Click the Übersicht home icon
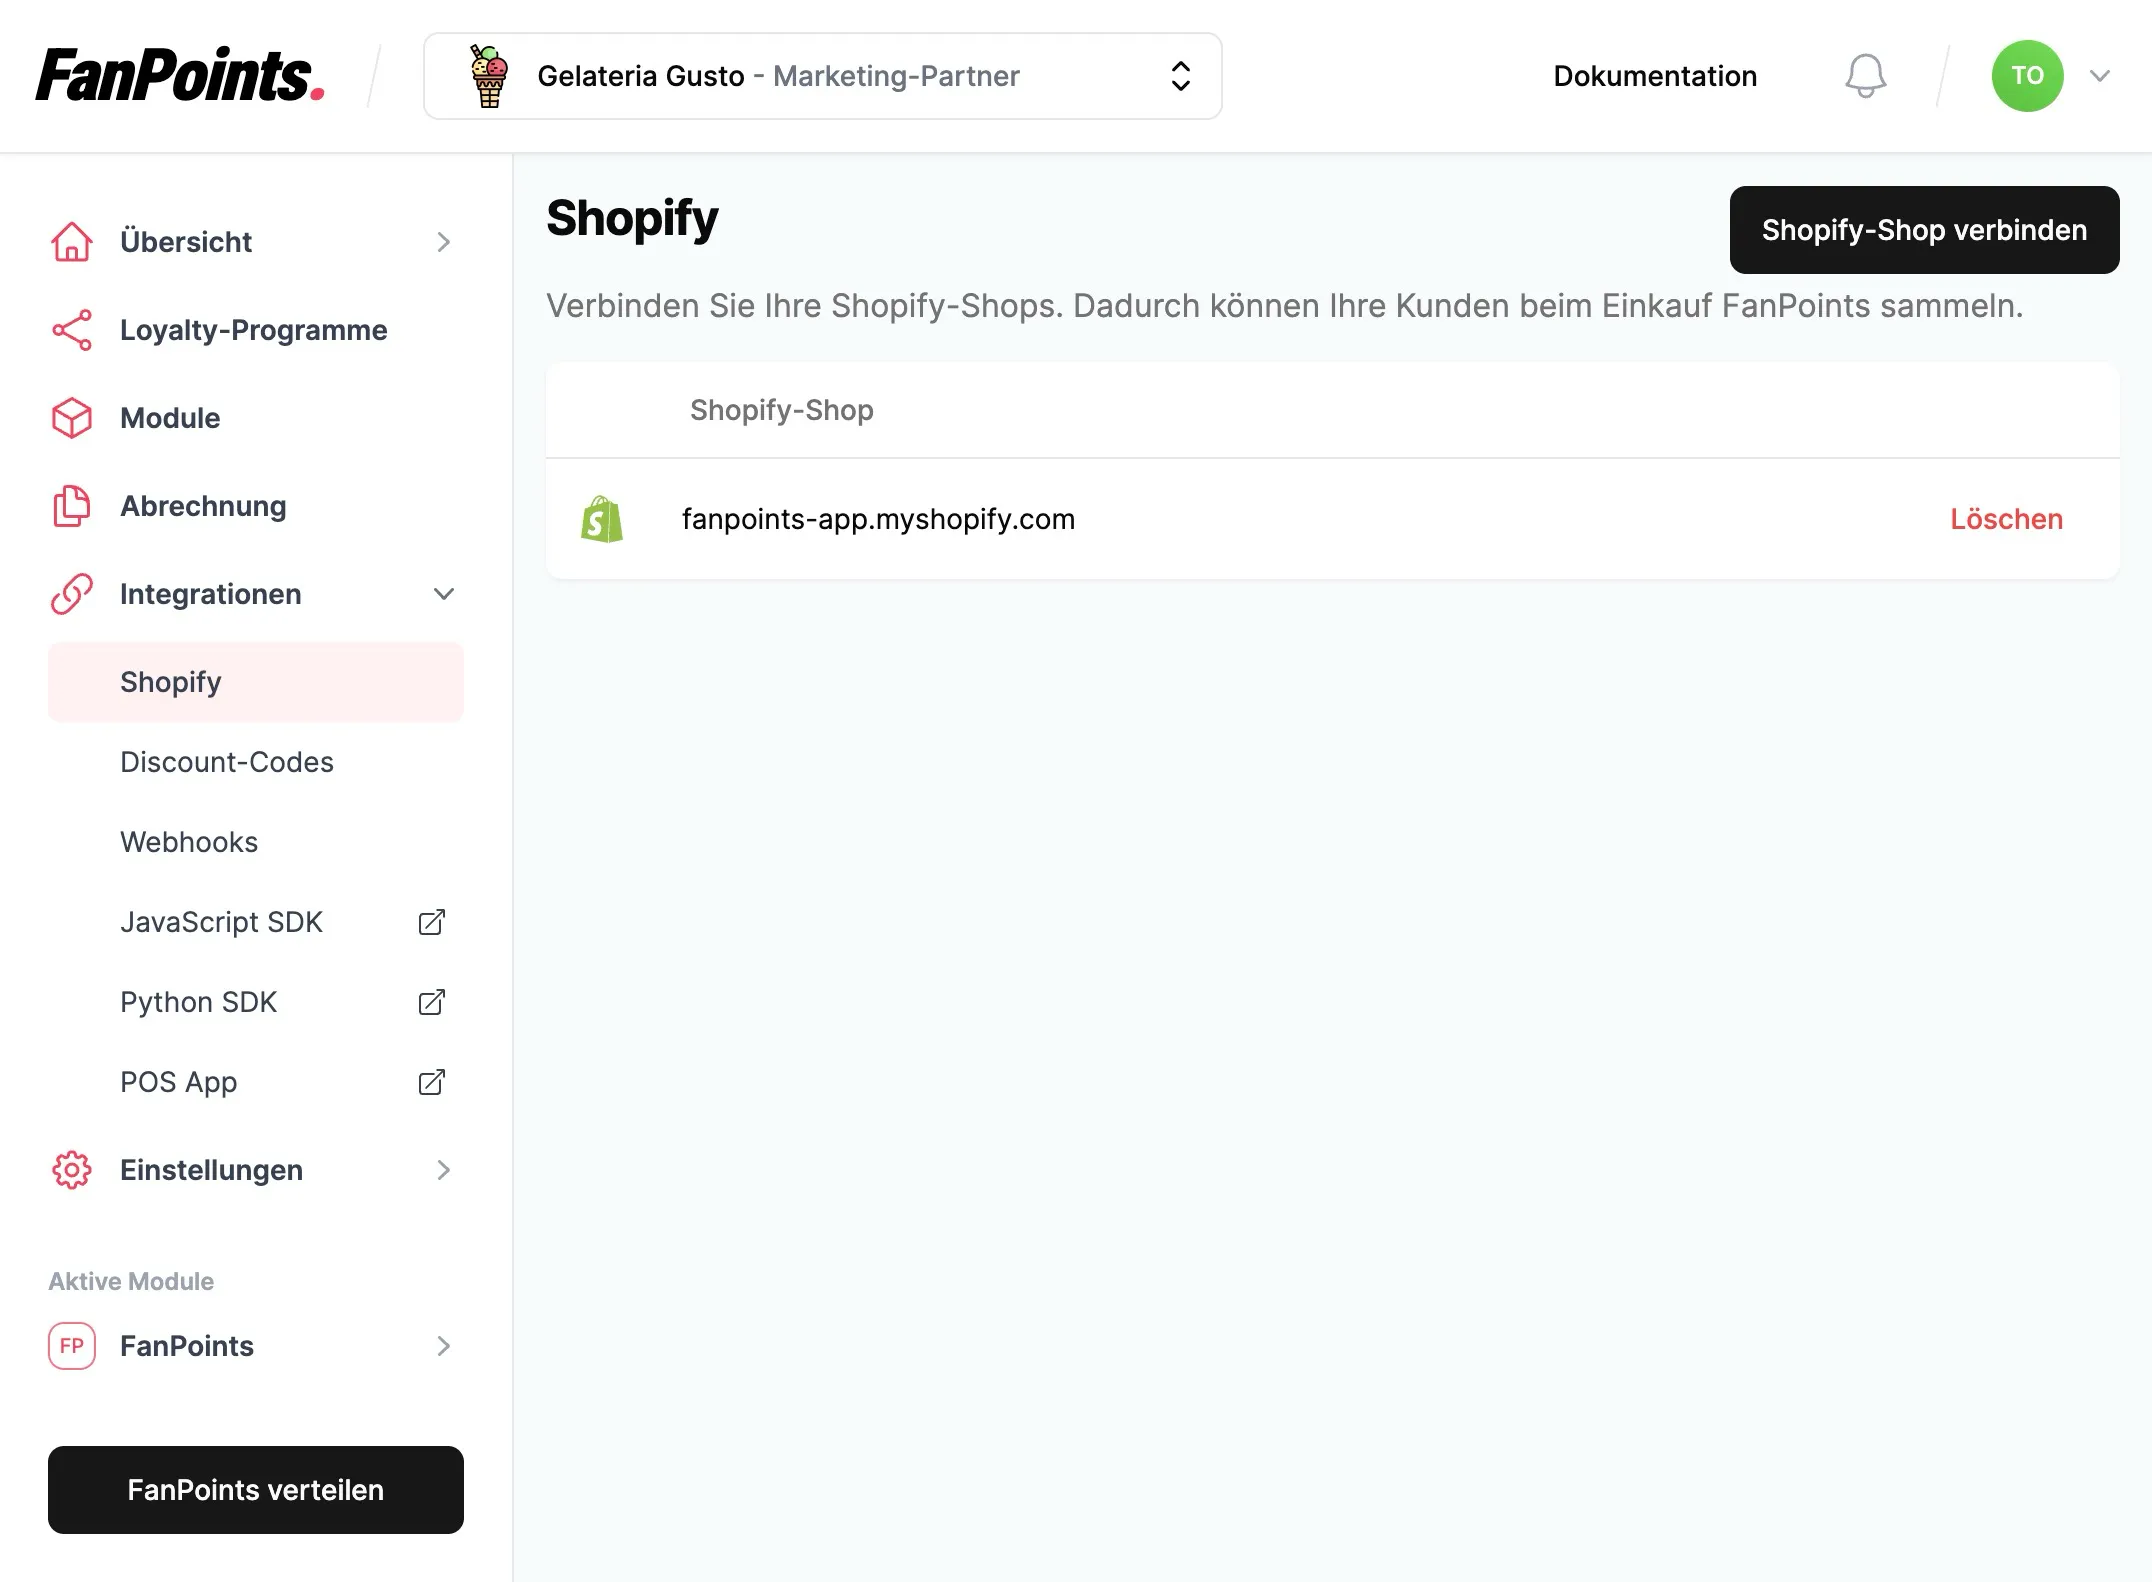The width and height of the screenshot is (2152, 1582). coord(72,242)
